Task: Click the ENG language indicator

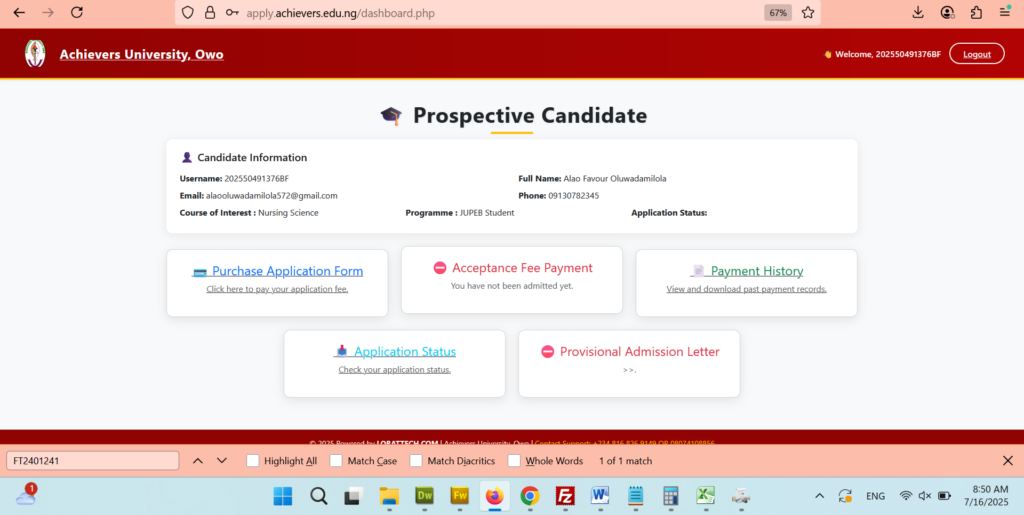Action: 875,496
